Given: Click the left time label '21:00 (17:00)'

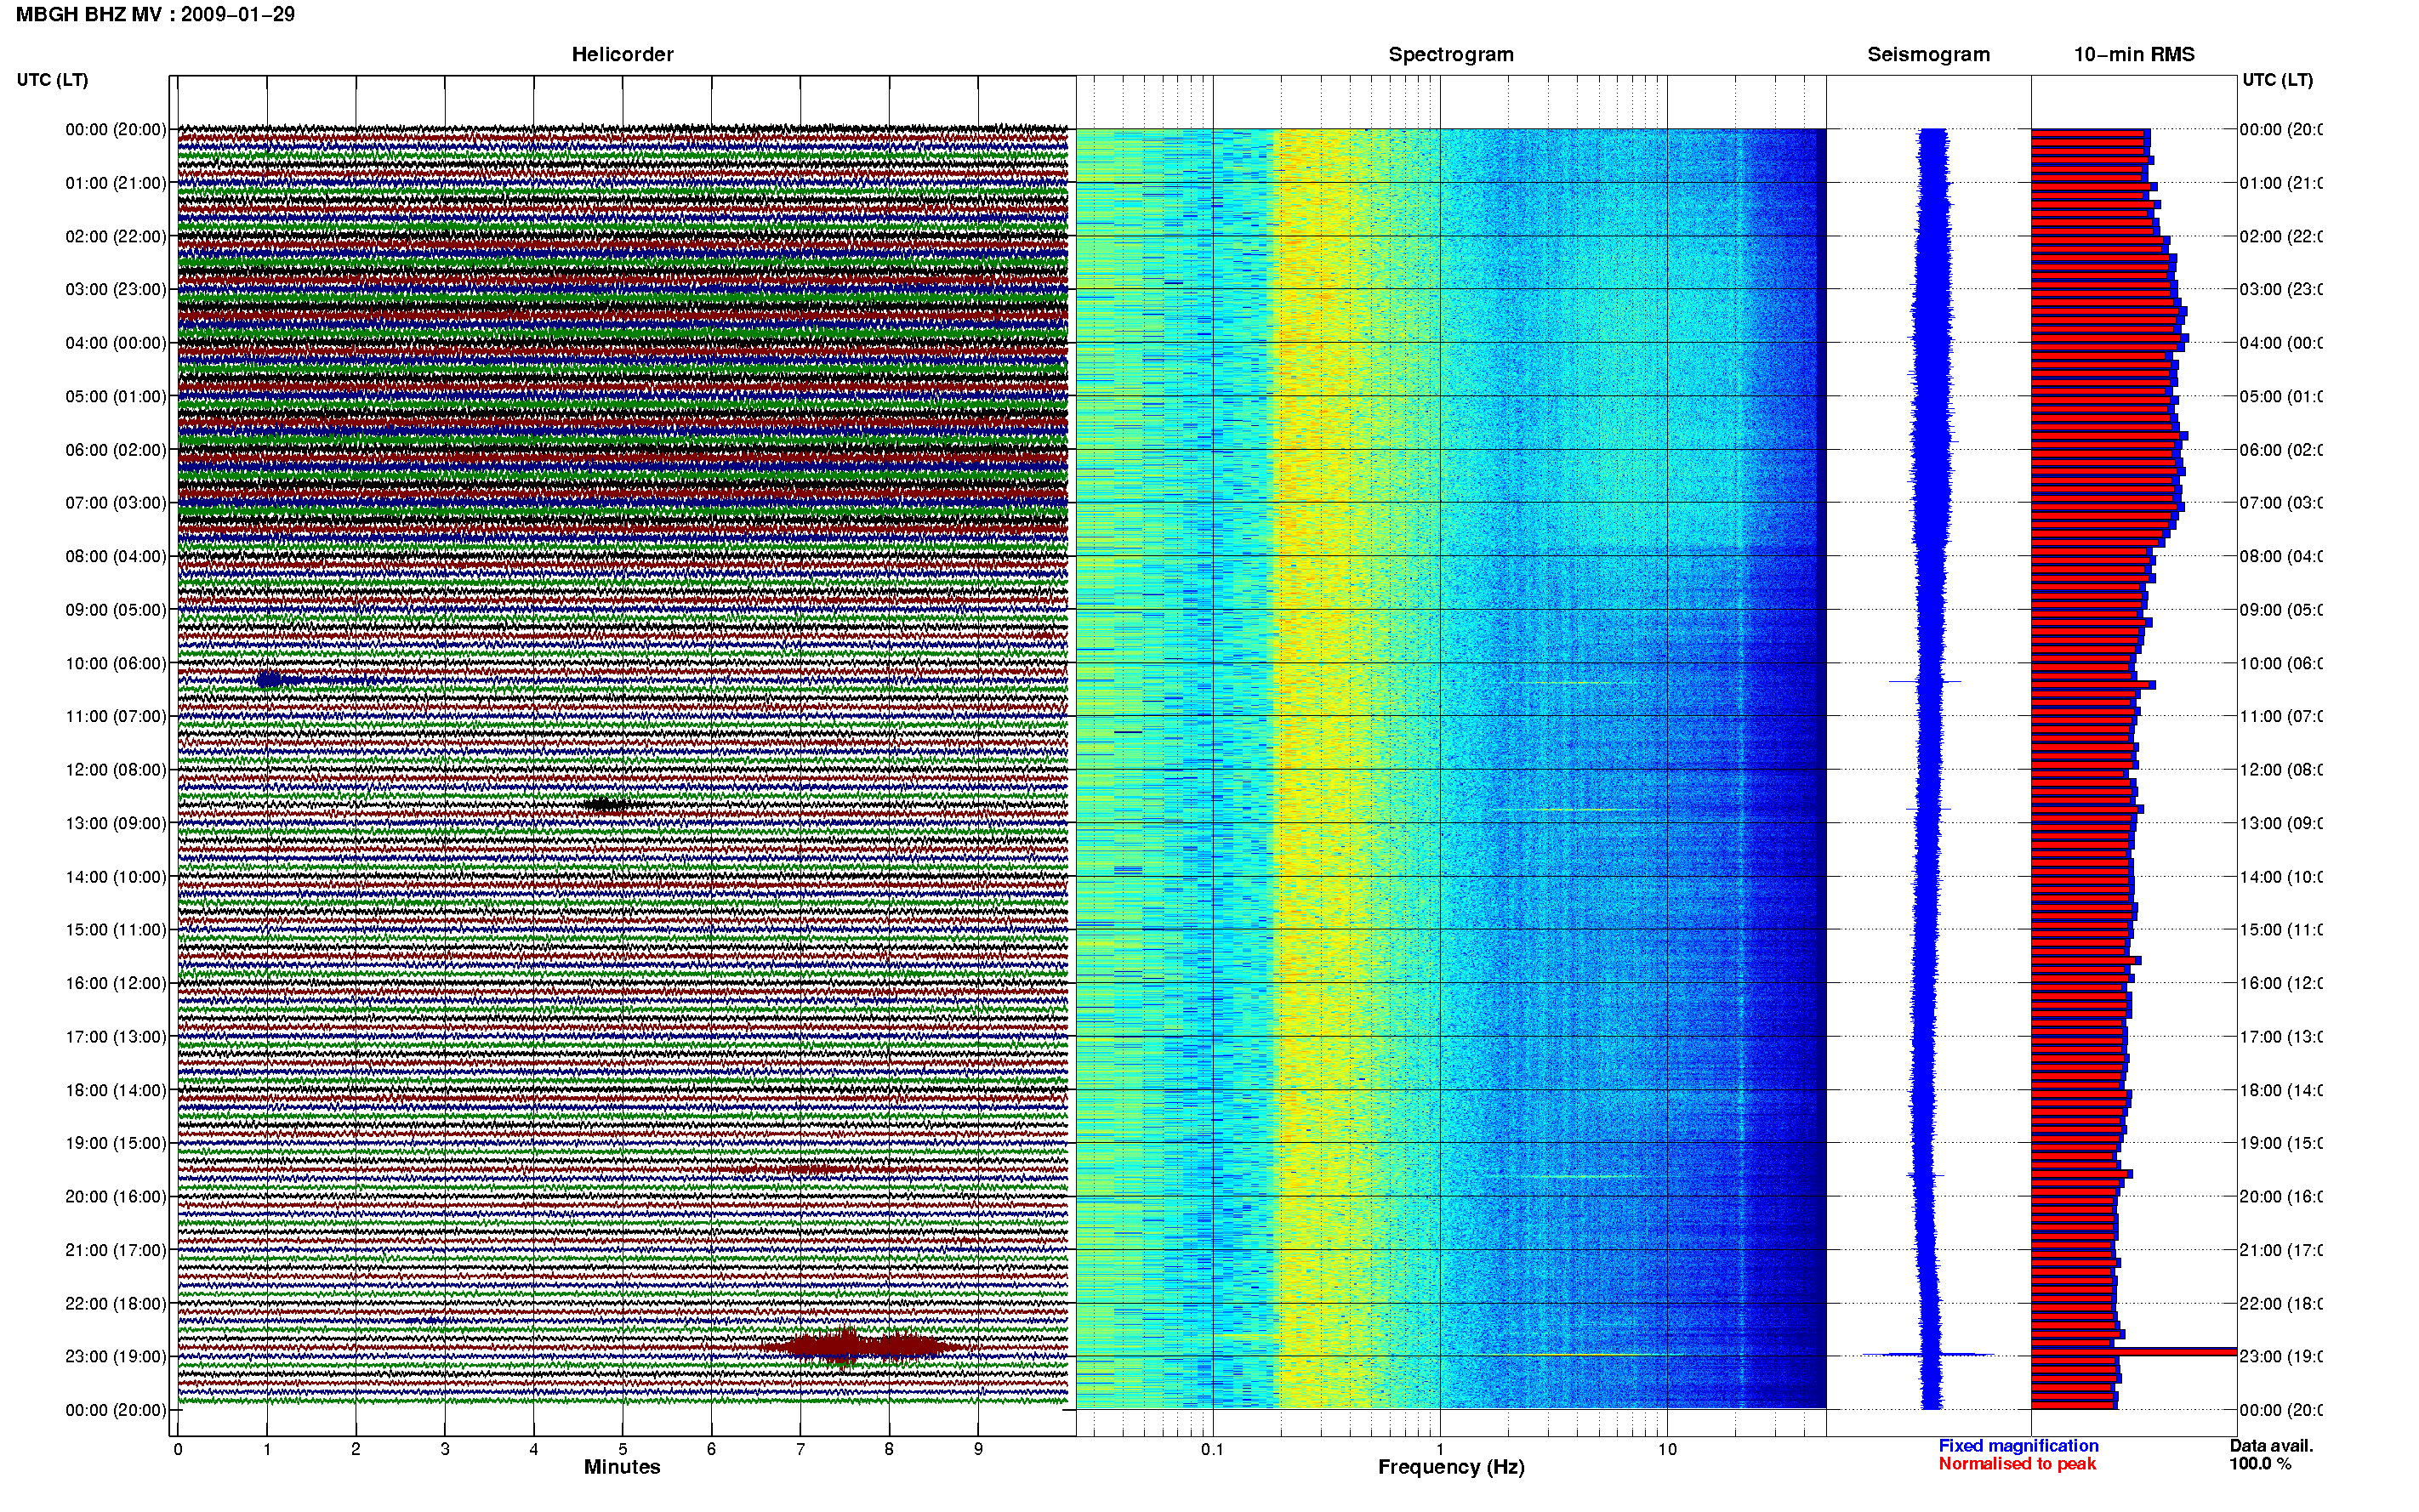Looking at the screenshot, I should click(x=116, y=1250).
